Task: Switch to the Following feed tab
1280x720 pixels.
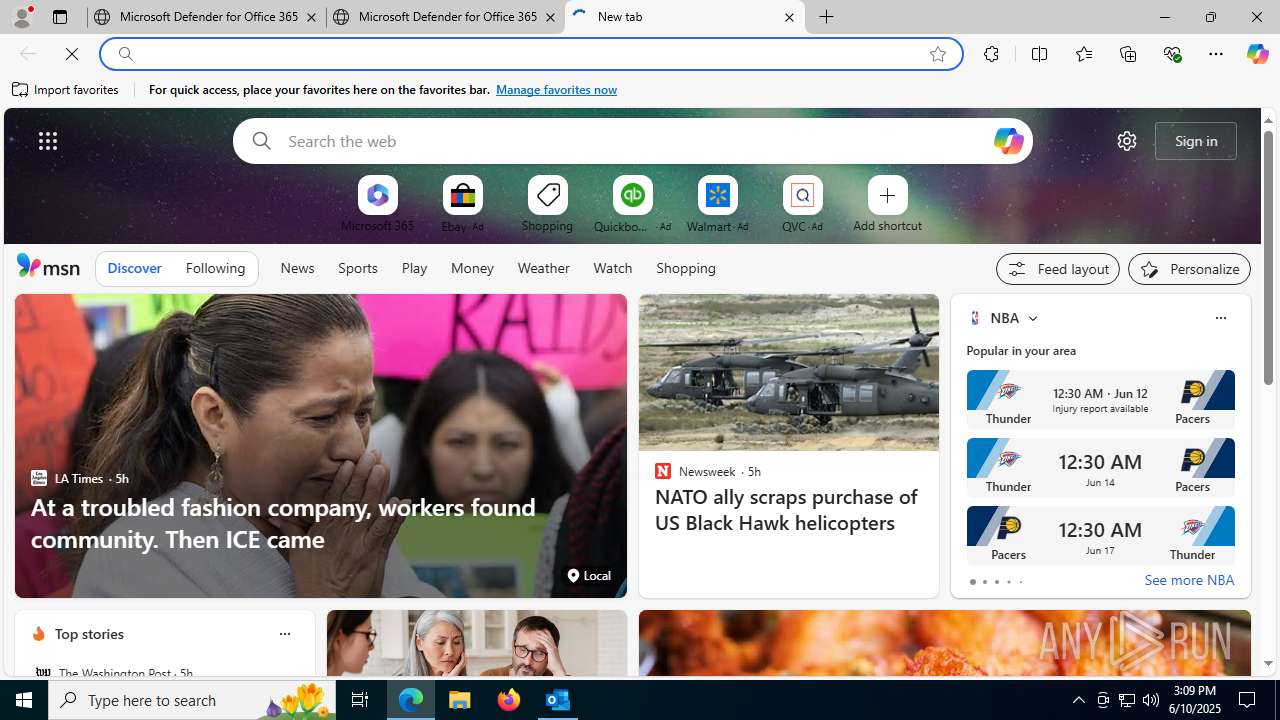Action: (215, 268)
